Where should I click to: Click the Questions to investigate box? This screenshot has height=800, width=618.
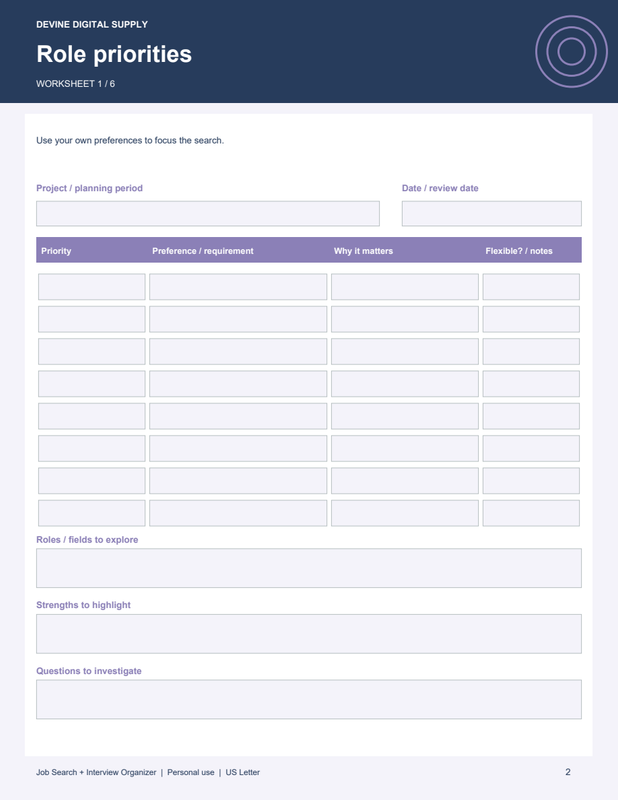click(x=309, y=699)
